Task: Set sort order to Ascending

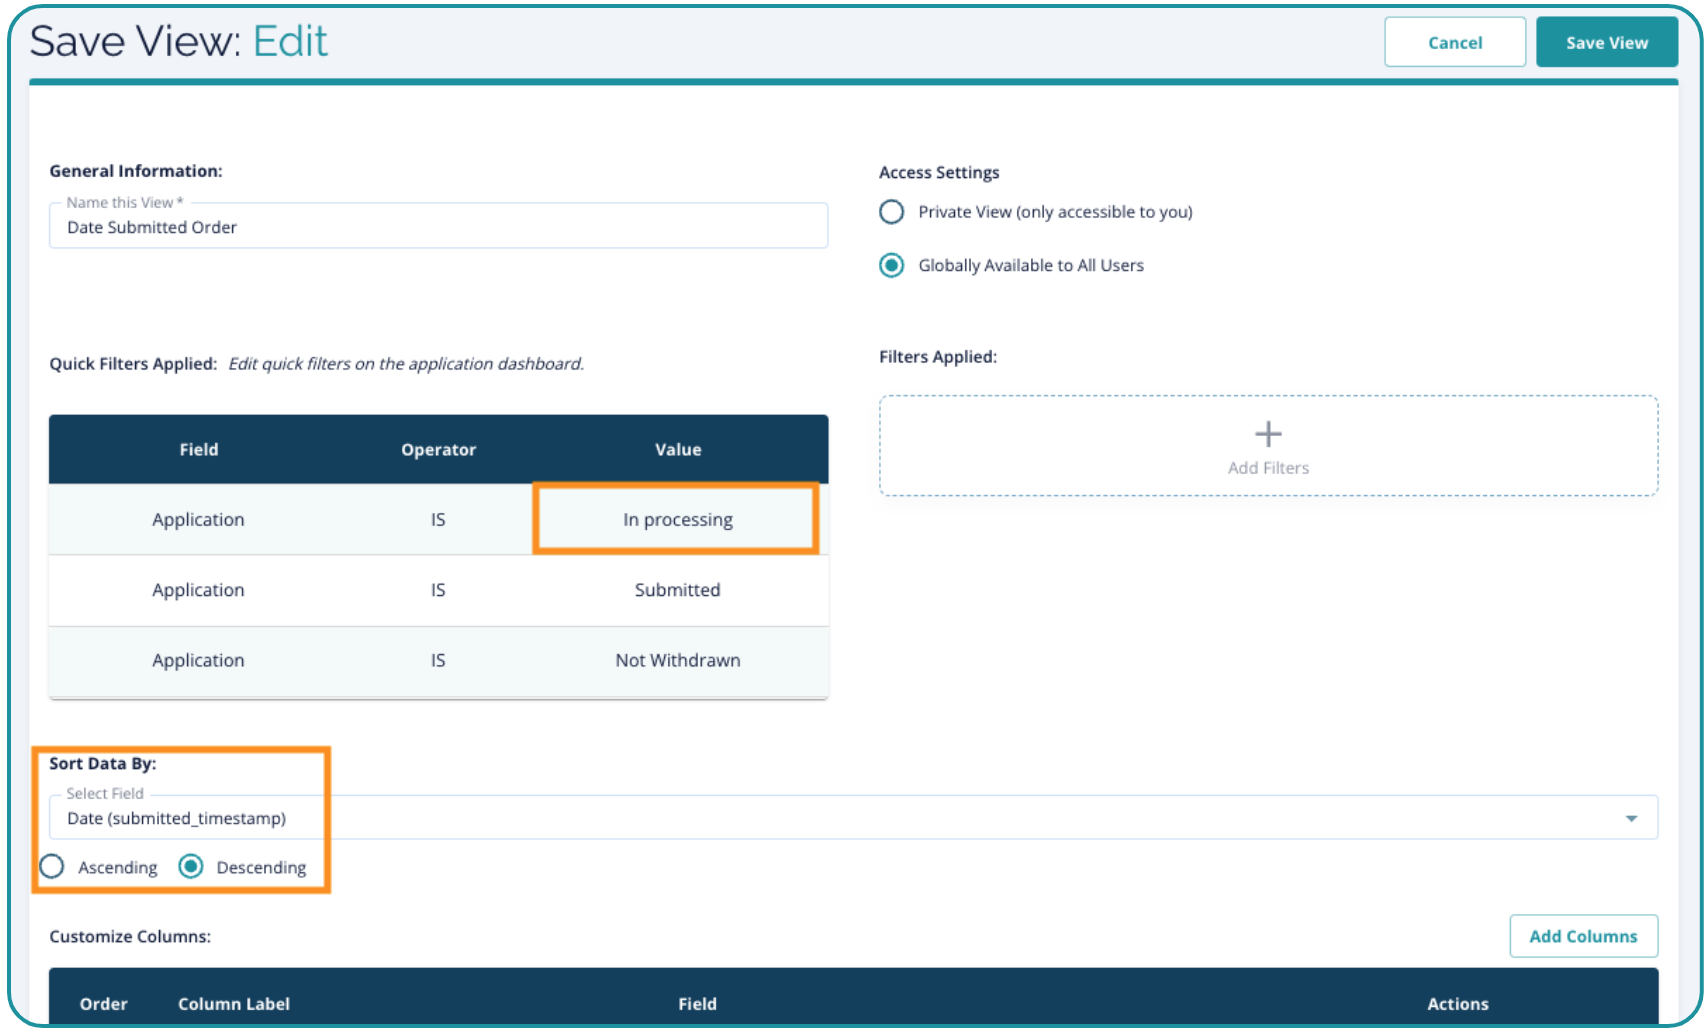Action: tap(52, 866)
